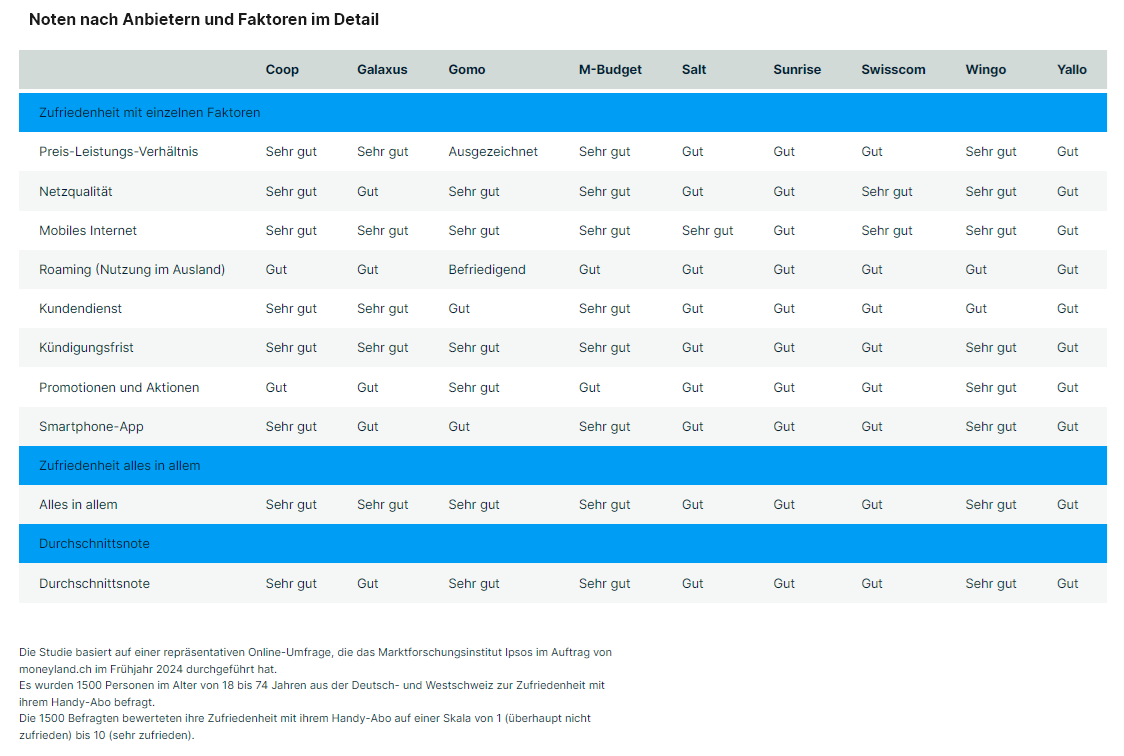The image size is (1124, 756).
Task: Select the M-Budget column header
Action: point(610,70)
